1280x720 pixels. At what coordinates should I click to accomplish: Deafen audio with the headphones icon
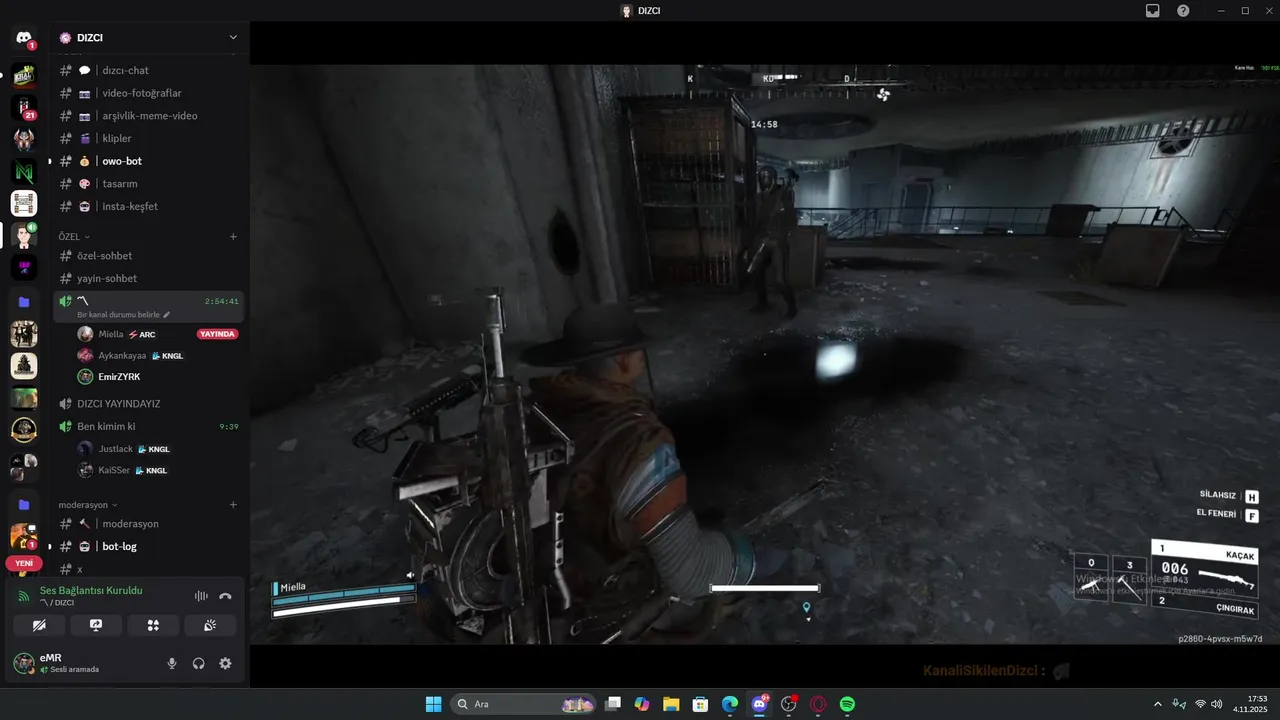[199, 663]
